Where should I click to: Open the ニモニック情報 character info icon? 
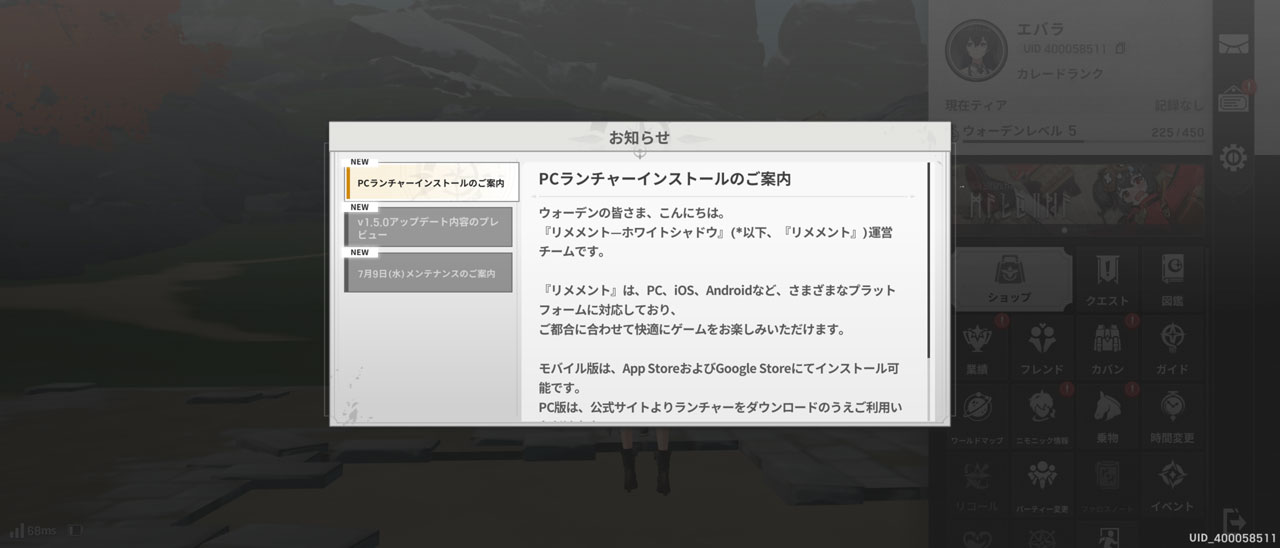[x=1042, y=414]
